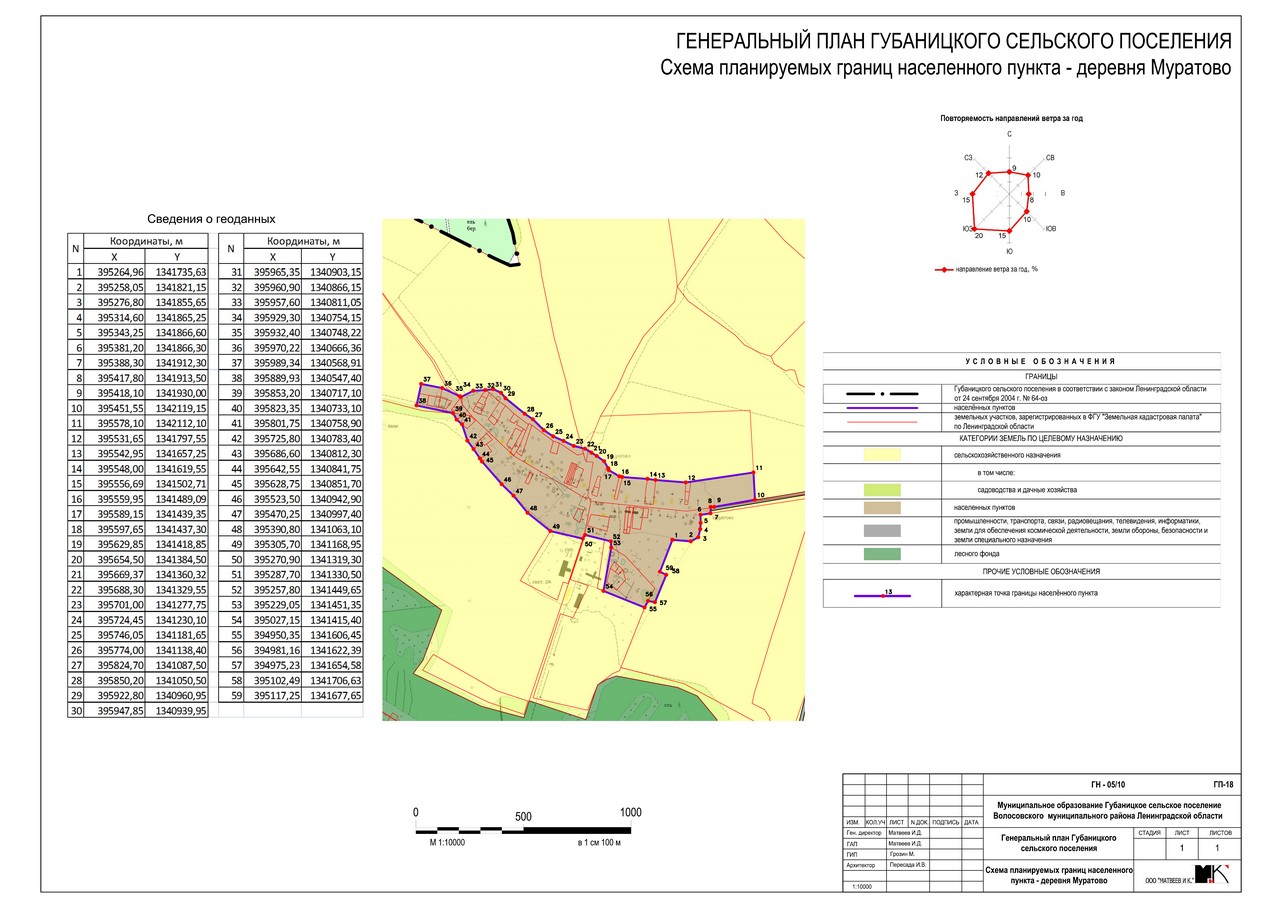Click the value 20 on the wind rose
Image resolution: width=1280 pixels, height=905 pixels.
coord(979,236)
